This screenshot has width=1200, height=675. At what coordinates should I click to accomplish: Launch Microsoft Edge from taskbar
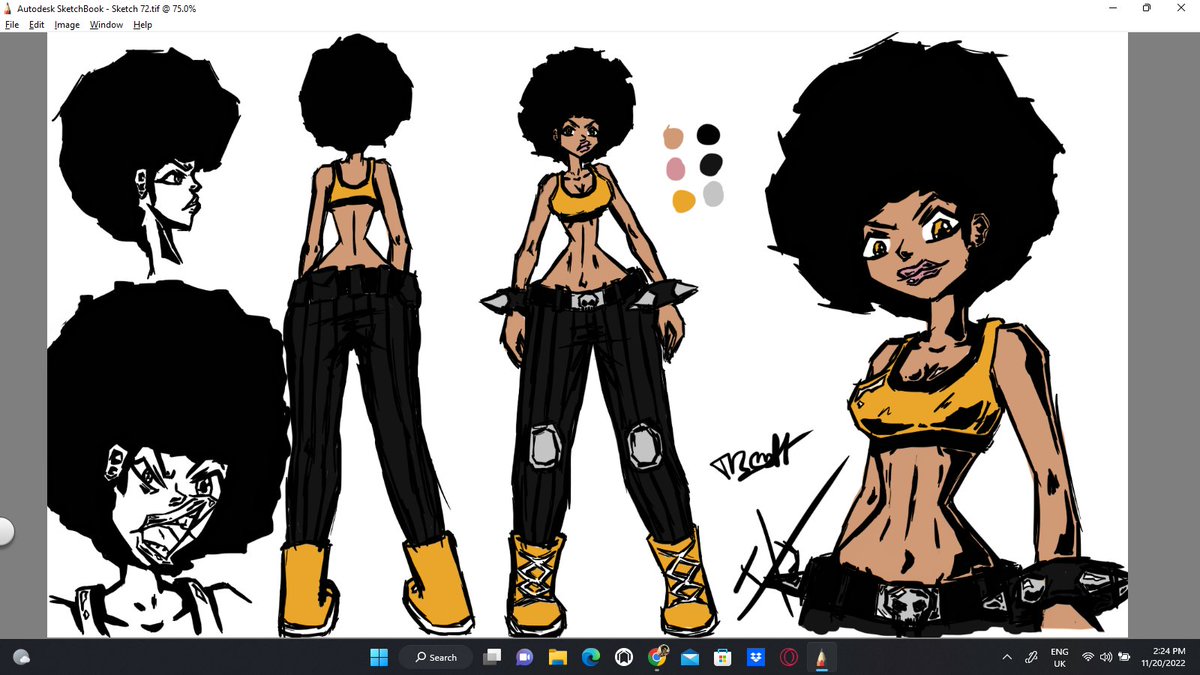tap(591, 657)
